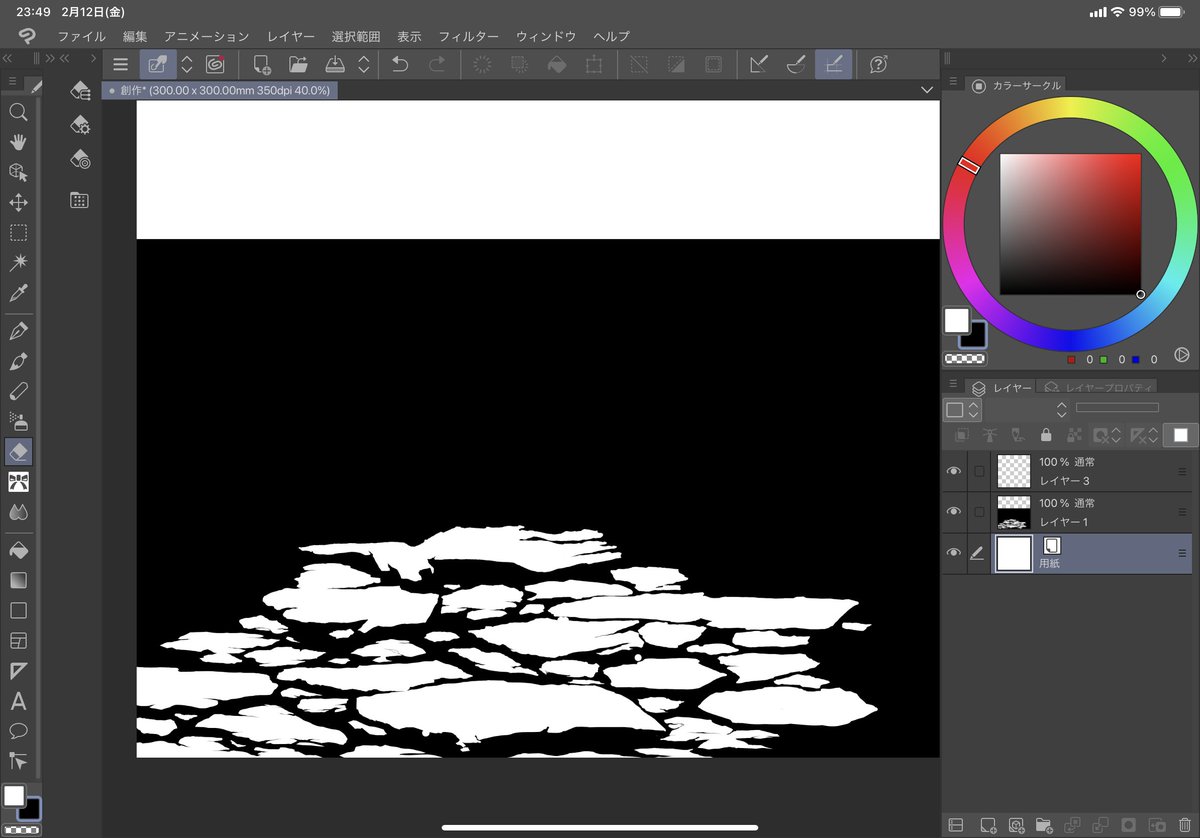Activate the Fill bucket tool

pos(18,549)
